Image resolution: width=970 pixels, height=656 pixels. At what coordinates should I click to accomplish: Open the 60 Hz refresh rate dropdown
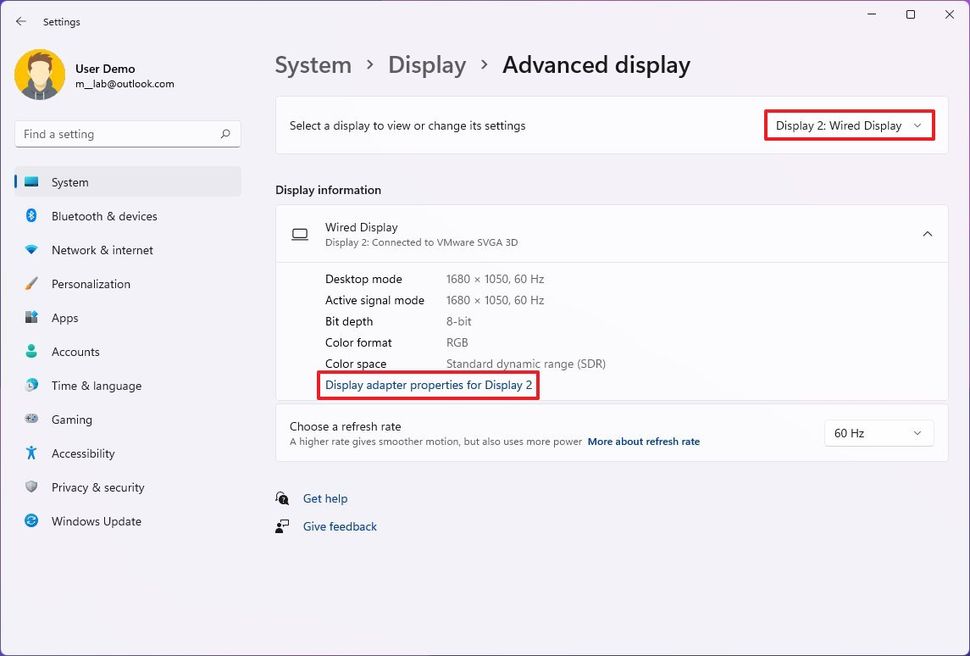878,433
